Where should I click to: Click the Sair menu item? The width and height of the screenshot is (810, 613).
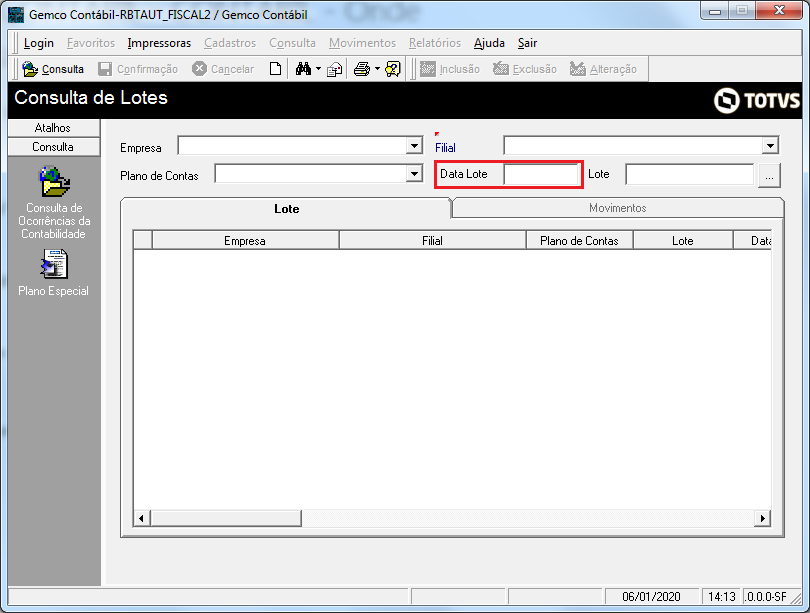point(527,43)
